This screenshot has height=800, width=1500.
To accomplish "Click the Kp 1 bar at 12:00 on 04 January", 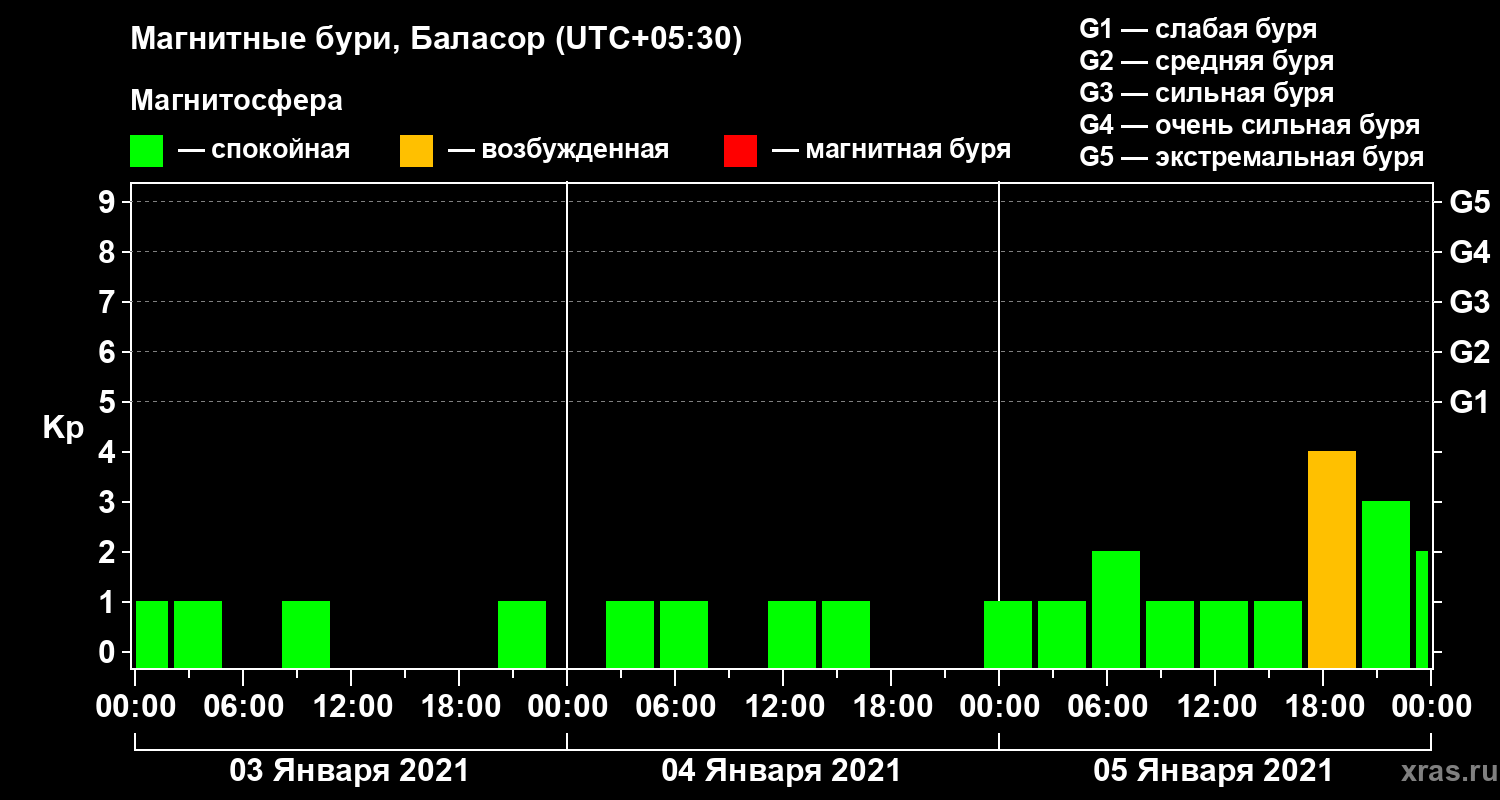I will click(792, 634).
